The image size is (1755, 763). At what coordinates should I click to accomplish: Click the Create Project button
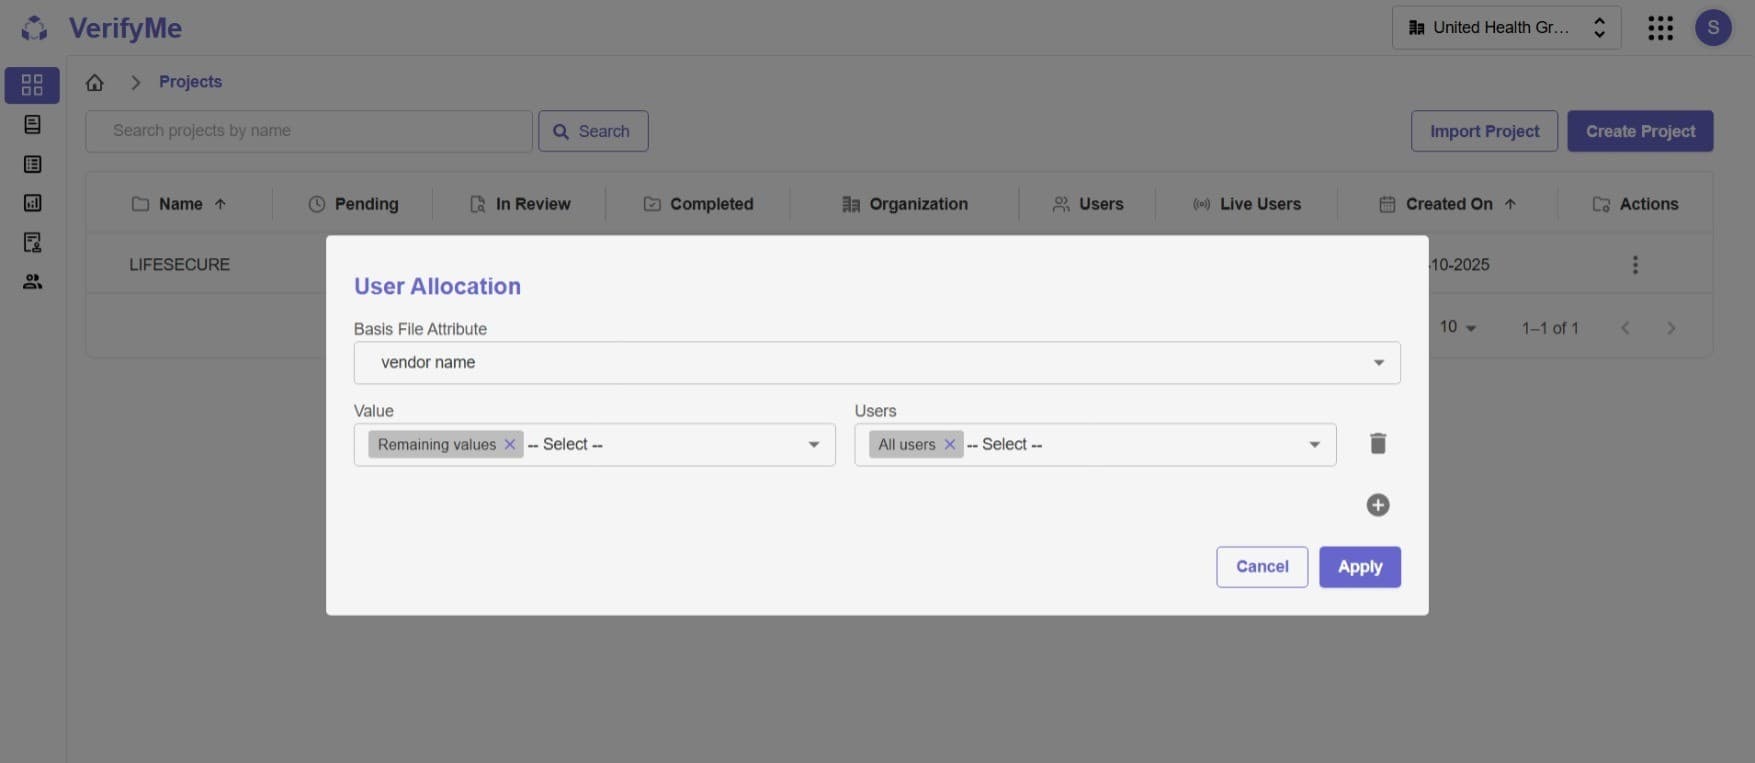1639,131
